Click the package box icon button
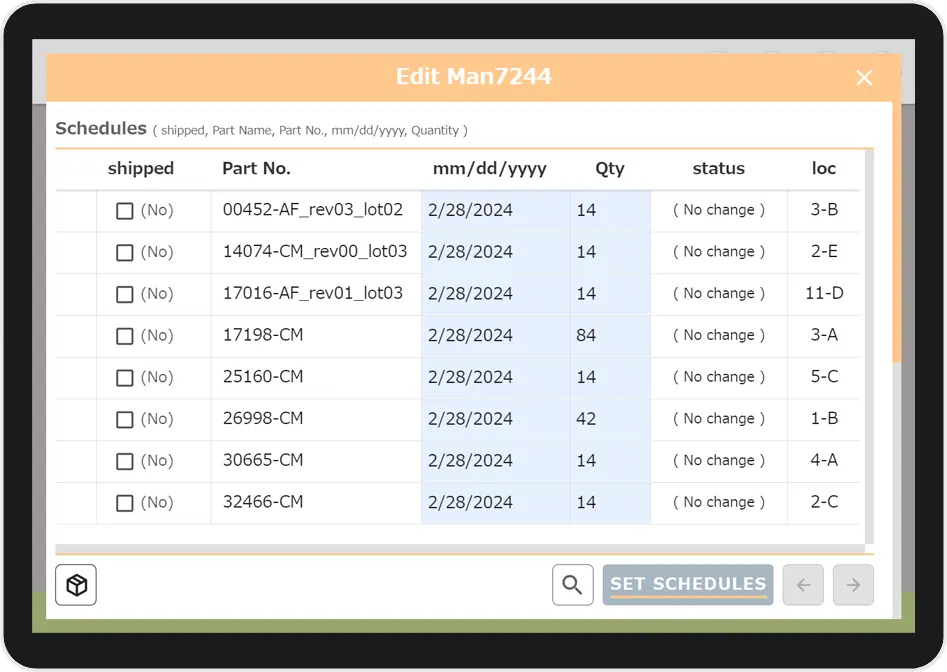Viewport: 947px width, 672px height. [x=76, y=585]
